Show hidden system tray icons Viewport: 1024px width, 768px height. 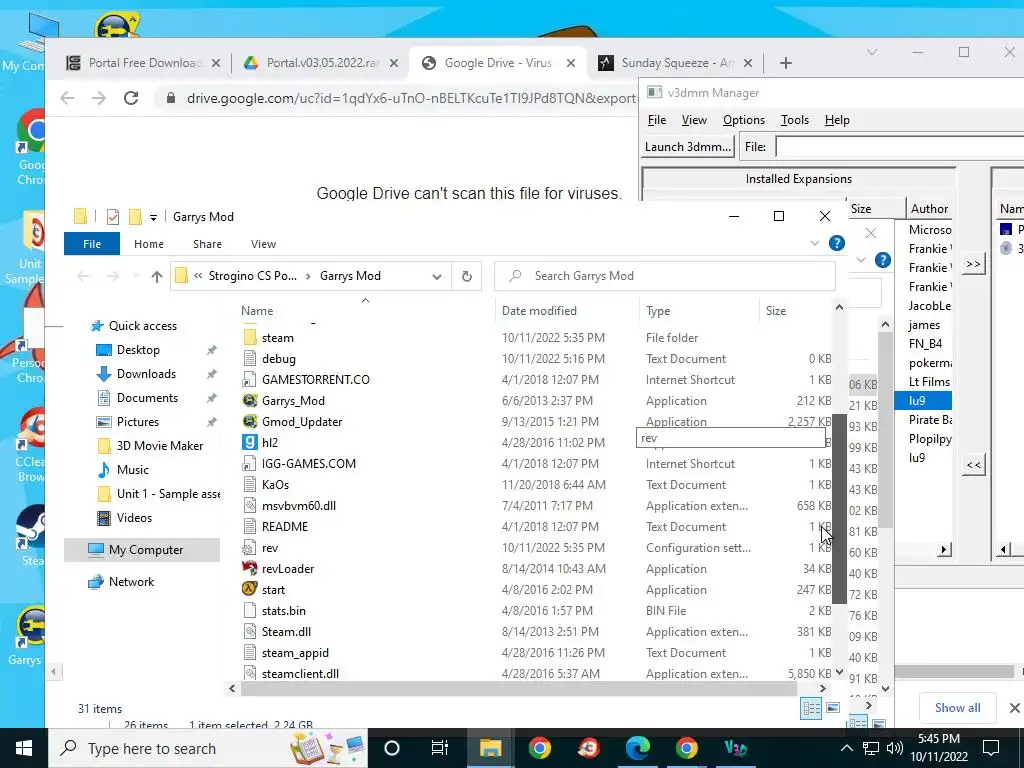846,748
